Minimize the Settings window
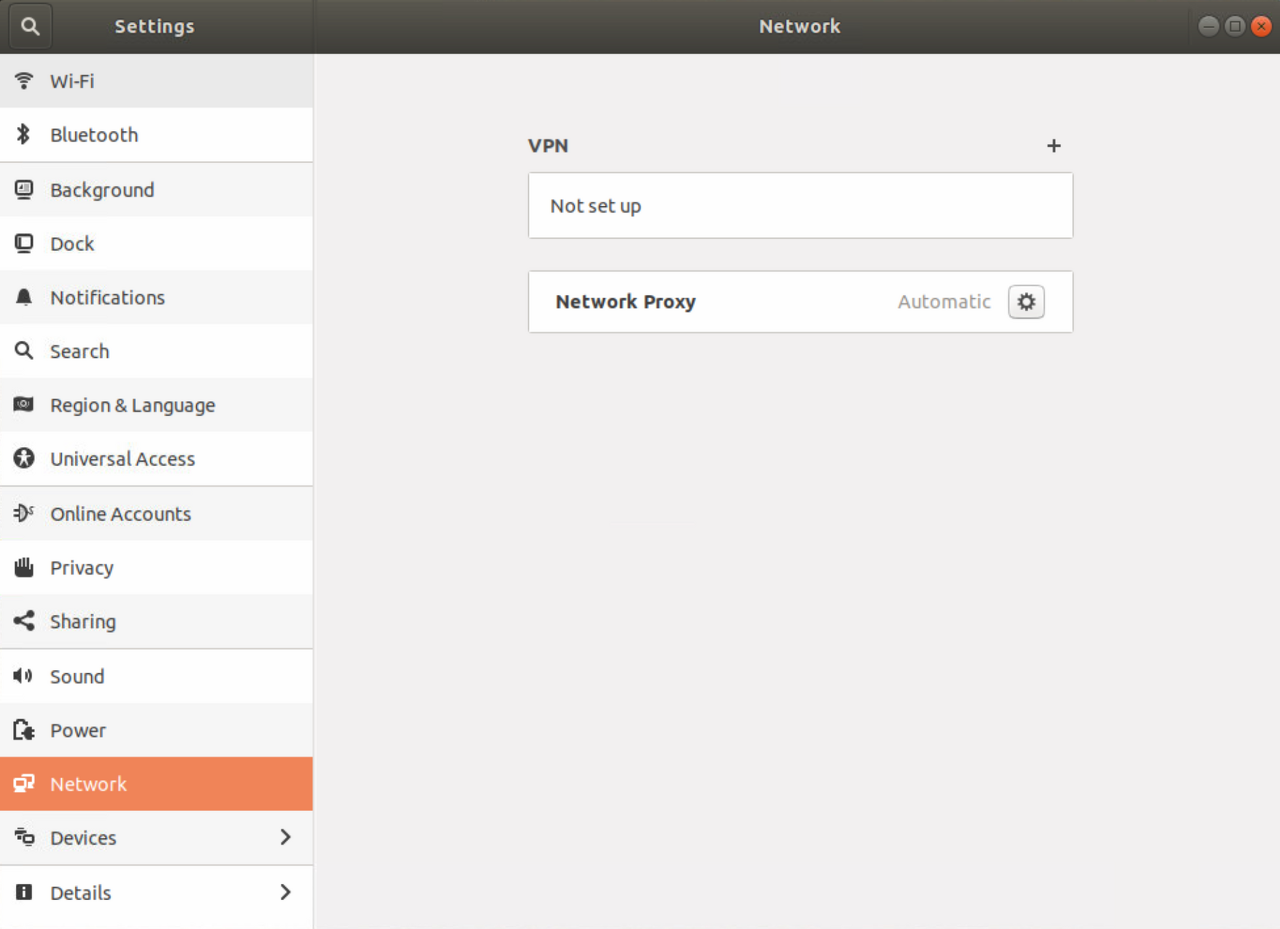Viewport: 1280px width, 929px height. [x=1208, y=27]
